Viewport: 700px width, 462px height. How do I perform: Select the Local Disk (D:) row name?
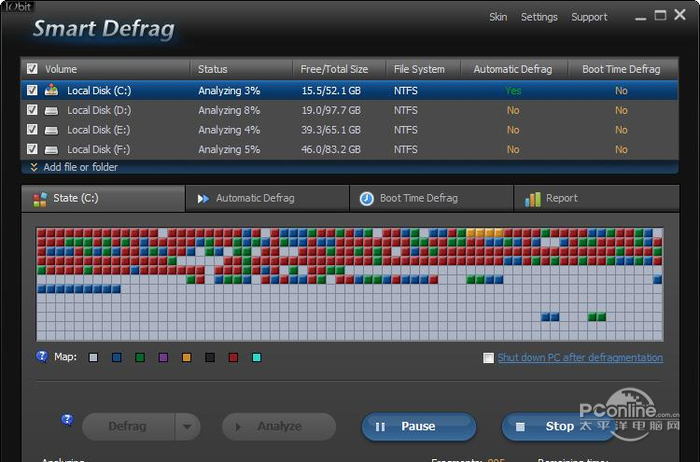pyautogui.click(x=99, y=110)
